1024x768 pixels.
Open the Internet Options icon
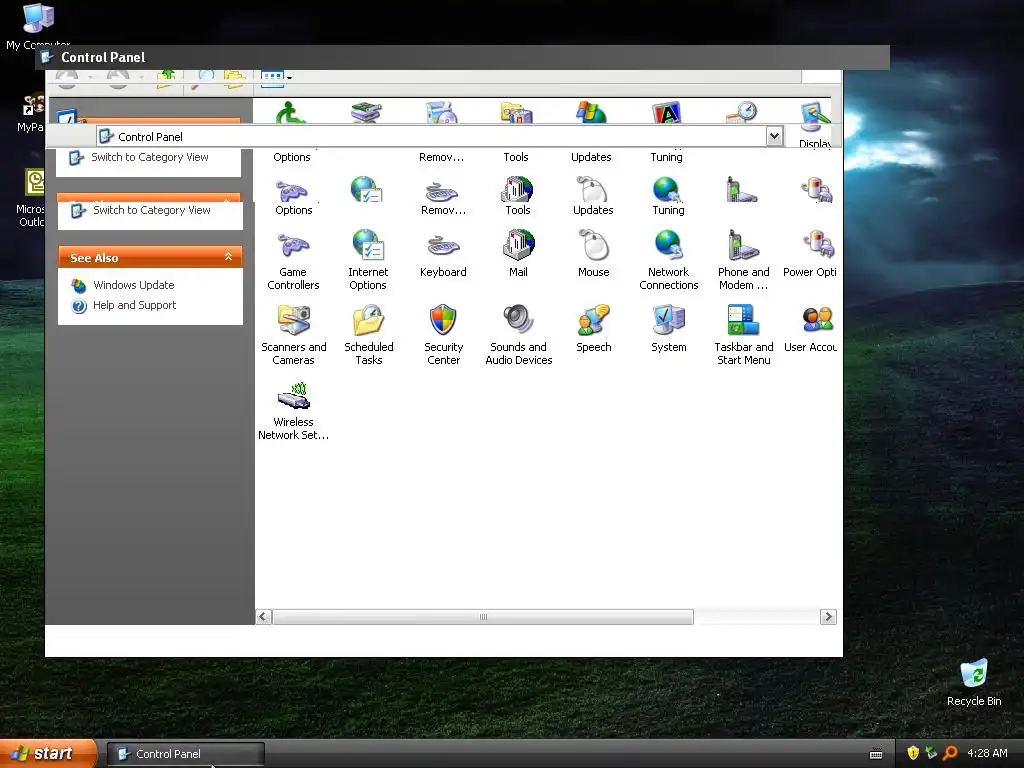click(368, 261)
